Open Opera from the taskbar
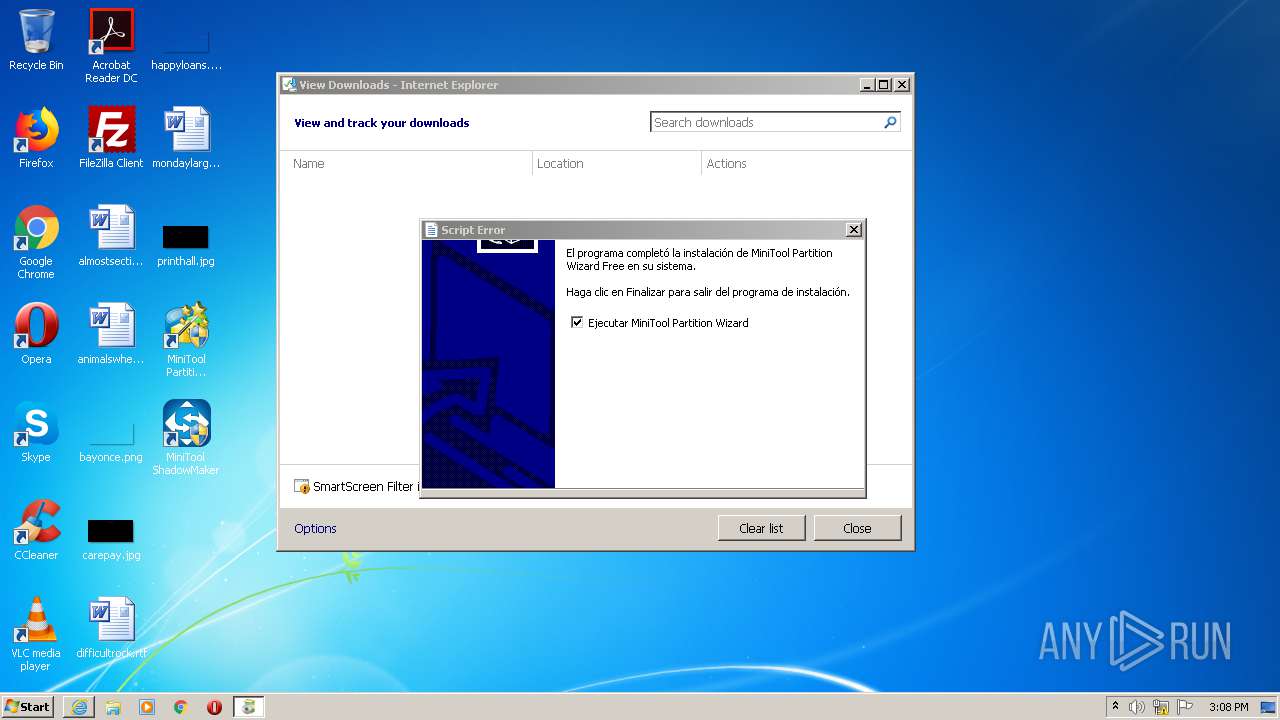Screen dimensions: 1280x720 (x=214, y=707)
